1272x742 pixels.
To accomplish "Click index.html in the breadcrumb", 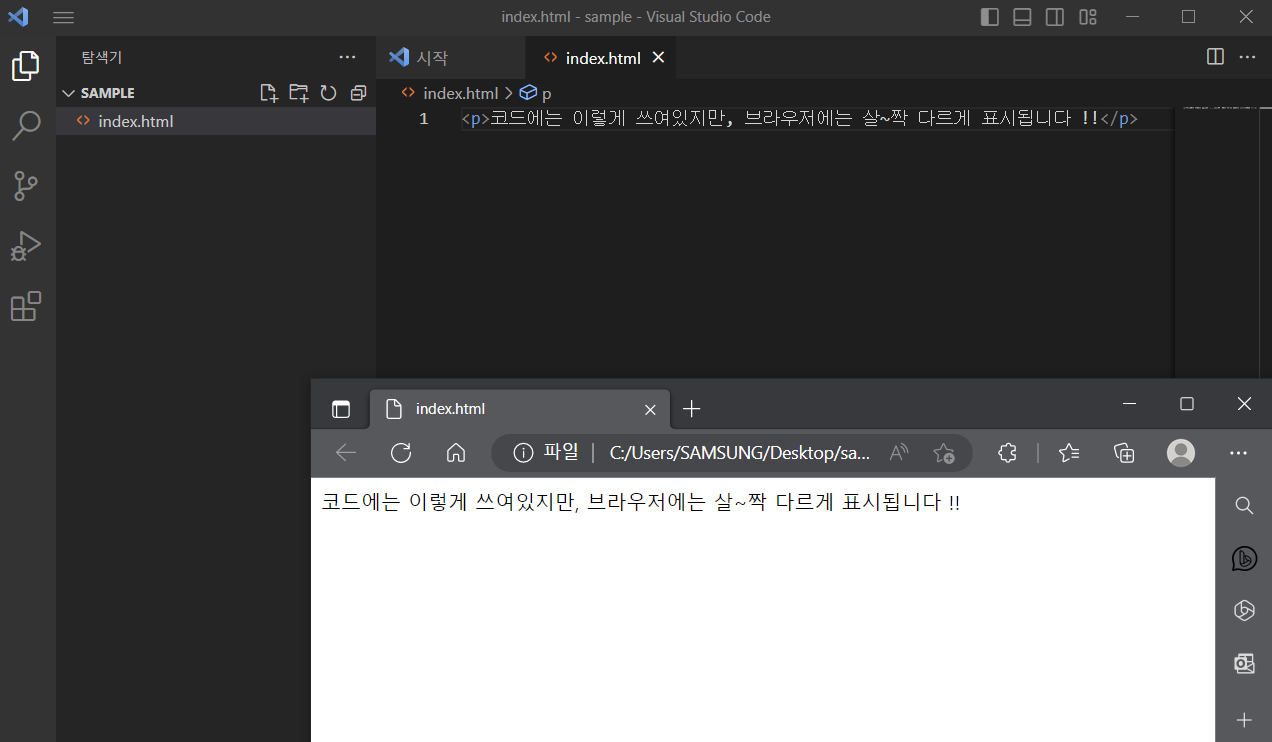I will click(x=460, y=93).
